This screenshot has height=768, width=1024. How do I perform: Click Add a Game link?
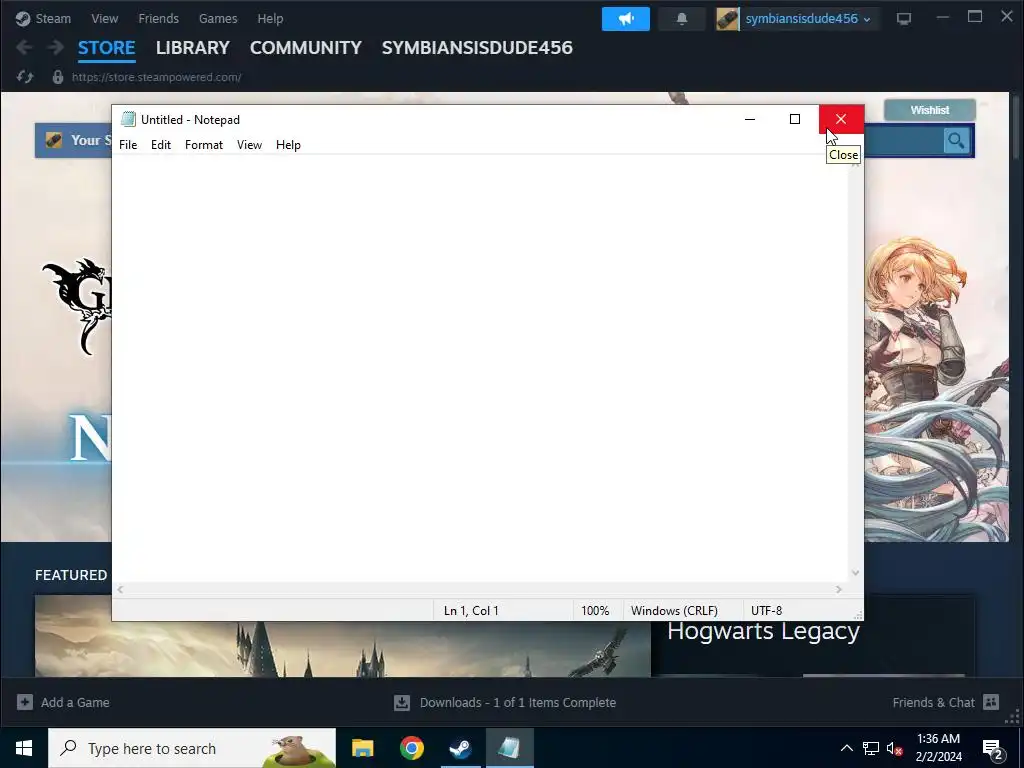tap(75, 703)
